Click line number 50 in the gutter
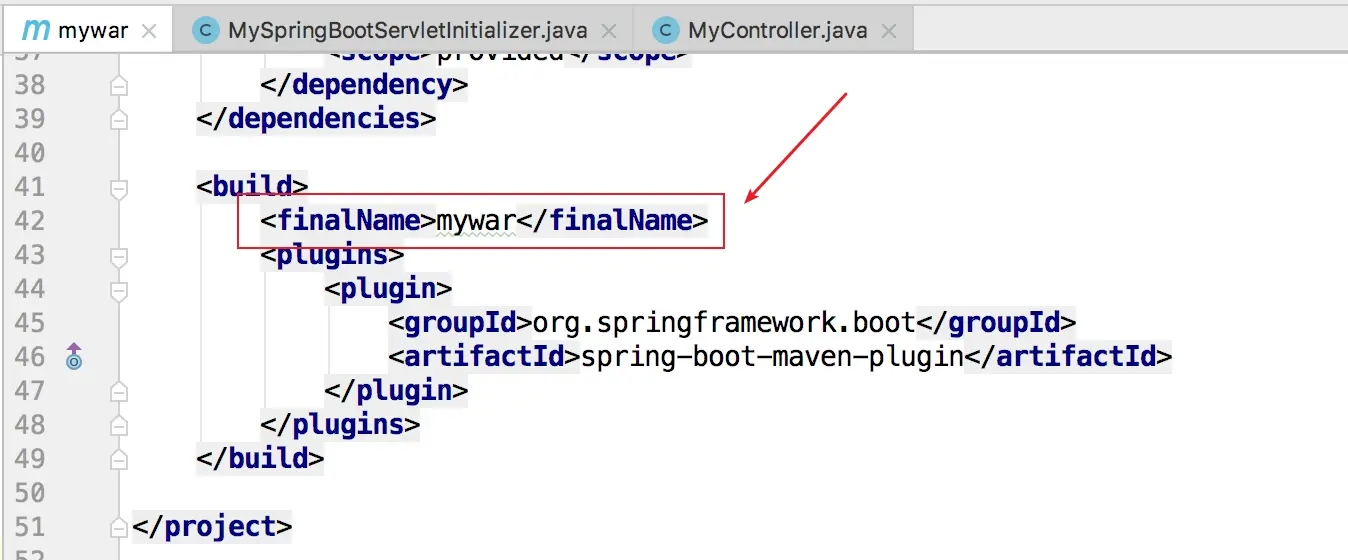The image size is (1348, 560). coord(30,493)
